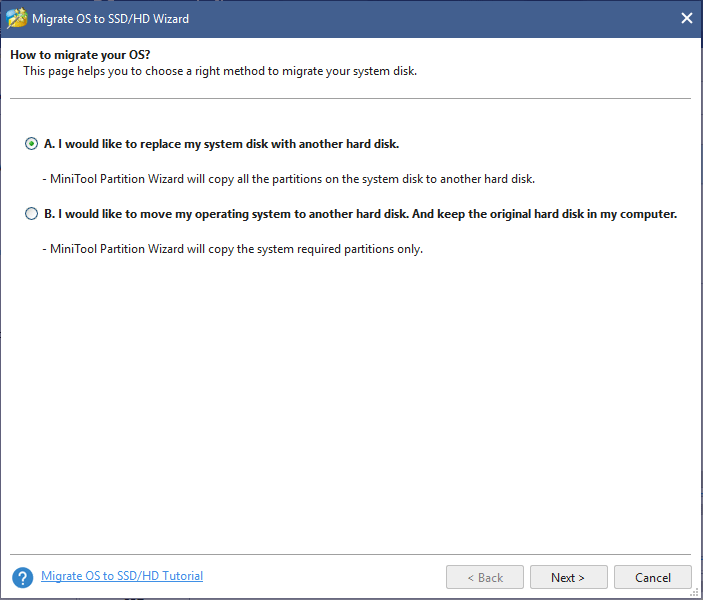Screen dimensions: 703x600
Task: Close the Migrate OS wizard window
Action: tap(686, 18)
